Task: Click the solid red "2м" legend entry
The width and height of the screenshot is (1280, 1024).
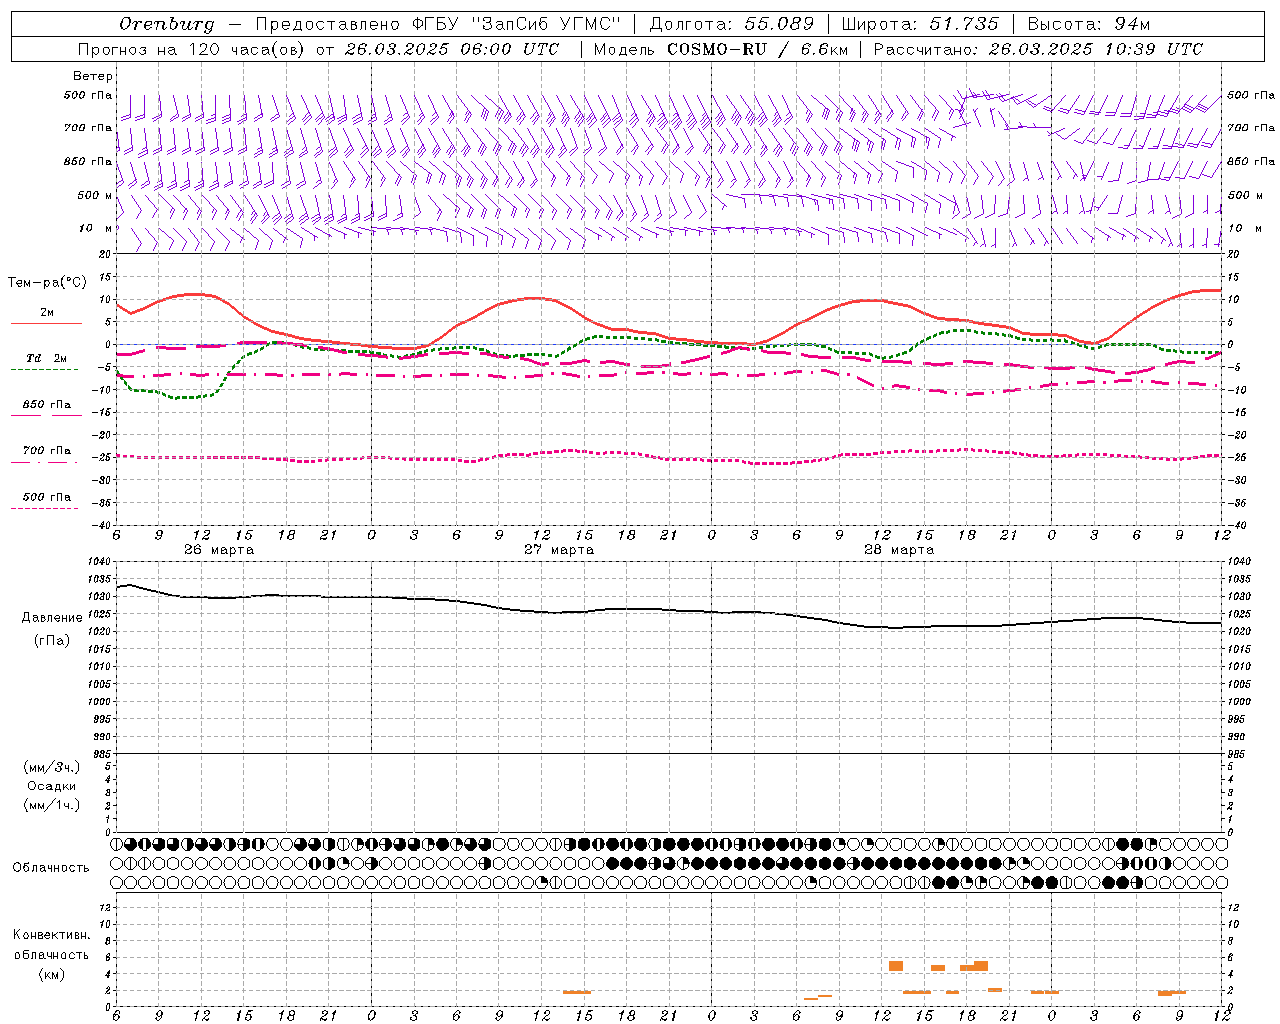Action: (47, 313)
